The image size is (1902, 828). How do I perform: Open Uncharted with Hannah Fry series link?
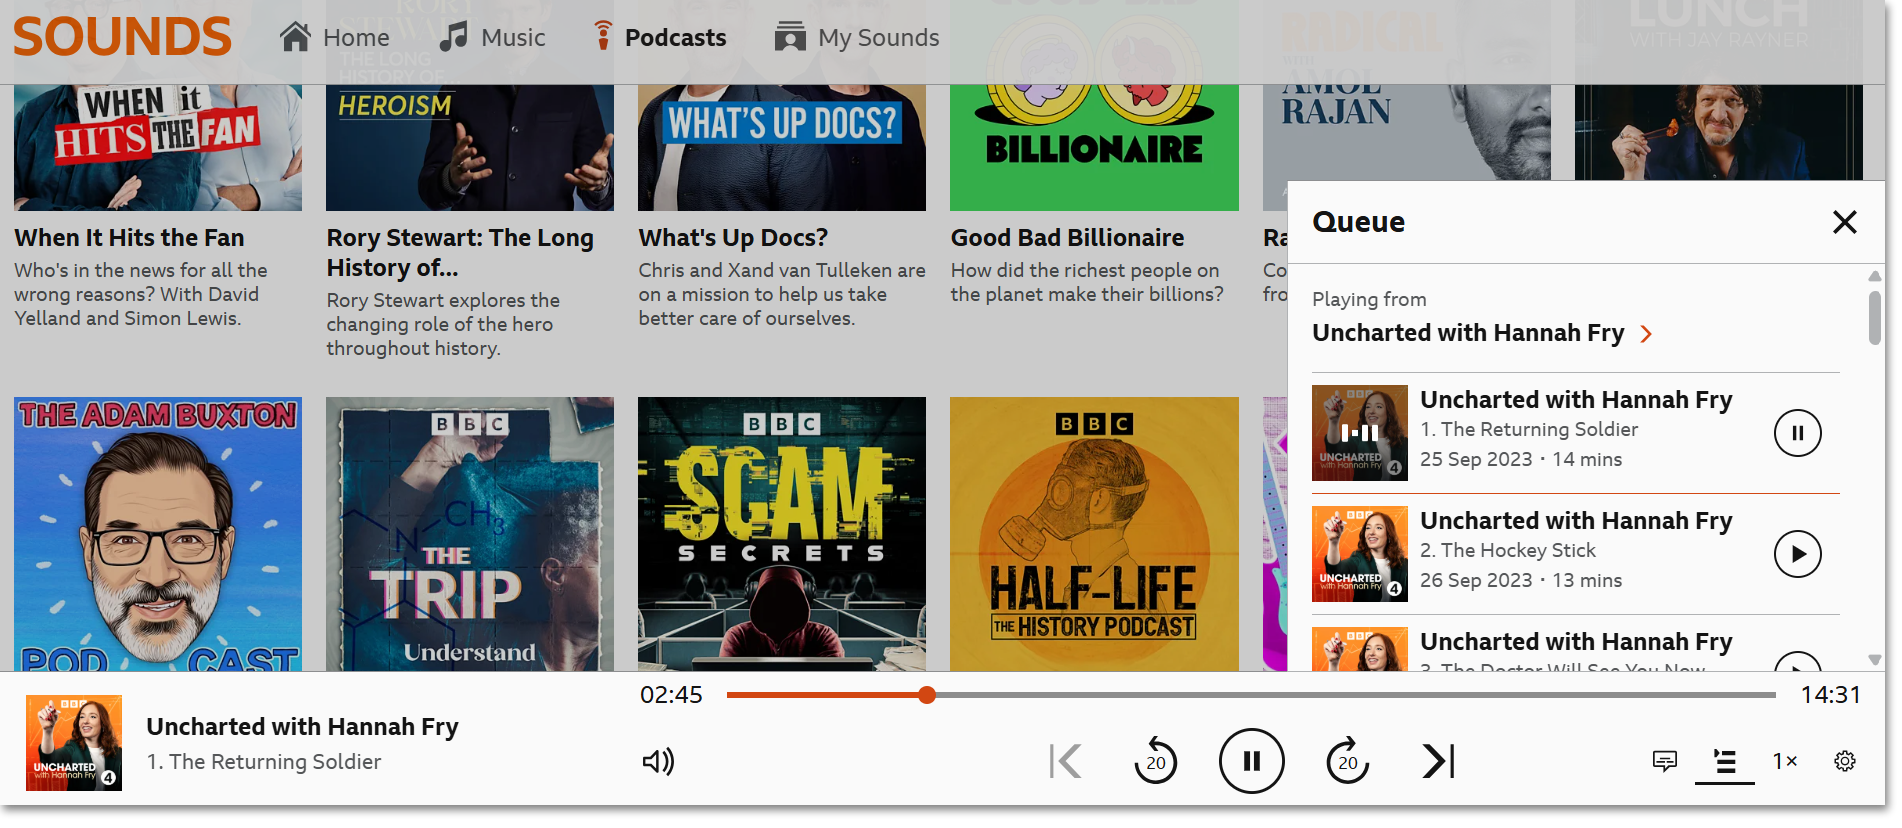pyautogui.click(x=1468, y=333)
